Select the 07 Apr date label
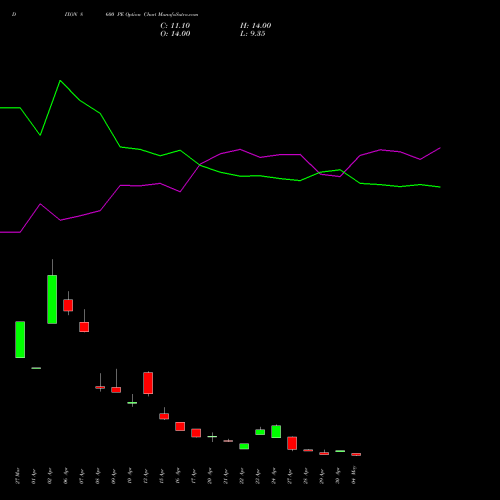500x500 pixels. pyautogui.click(x=82, y=476)
